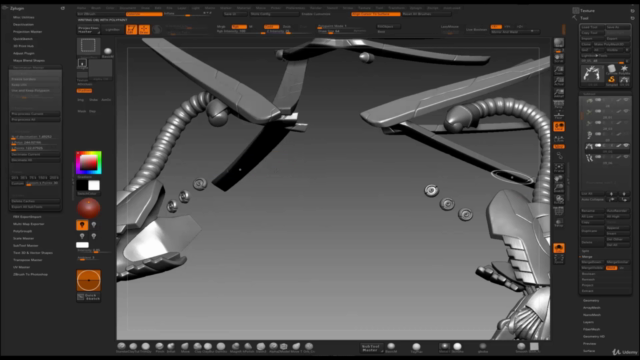Click the Frame icon on right shelf
Image resolution: width=640 pixels, height=360 pixels.
[559, 168]
